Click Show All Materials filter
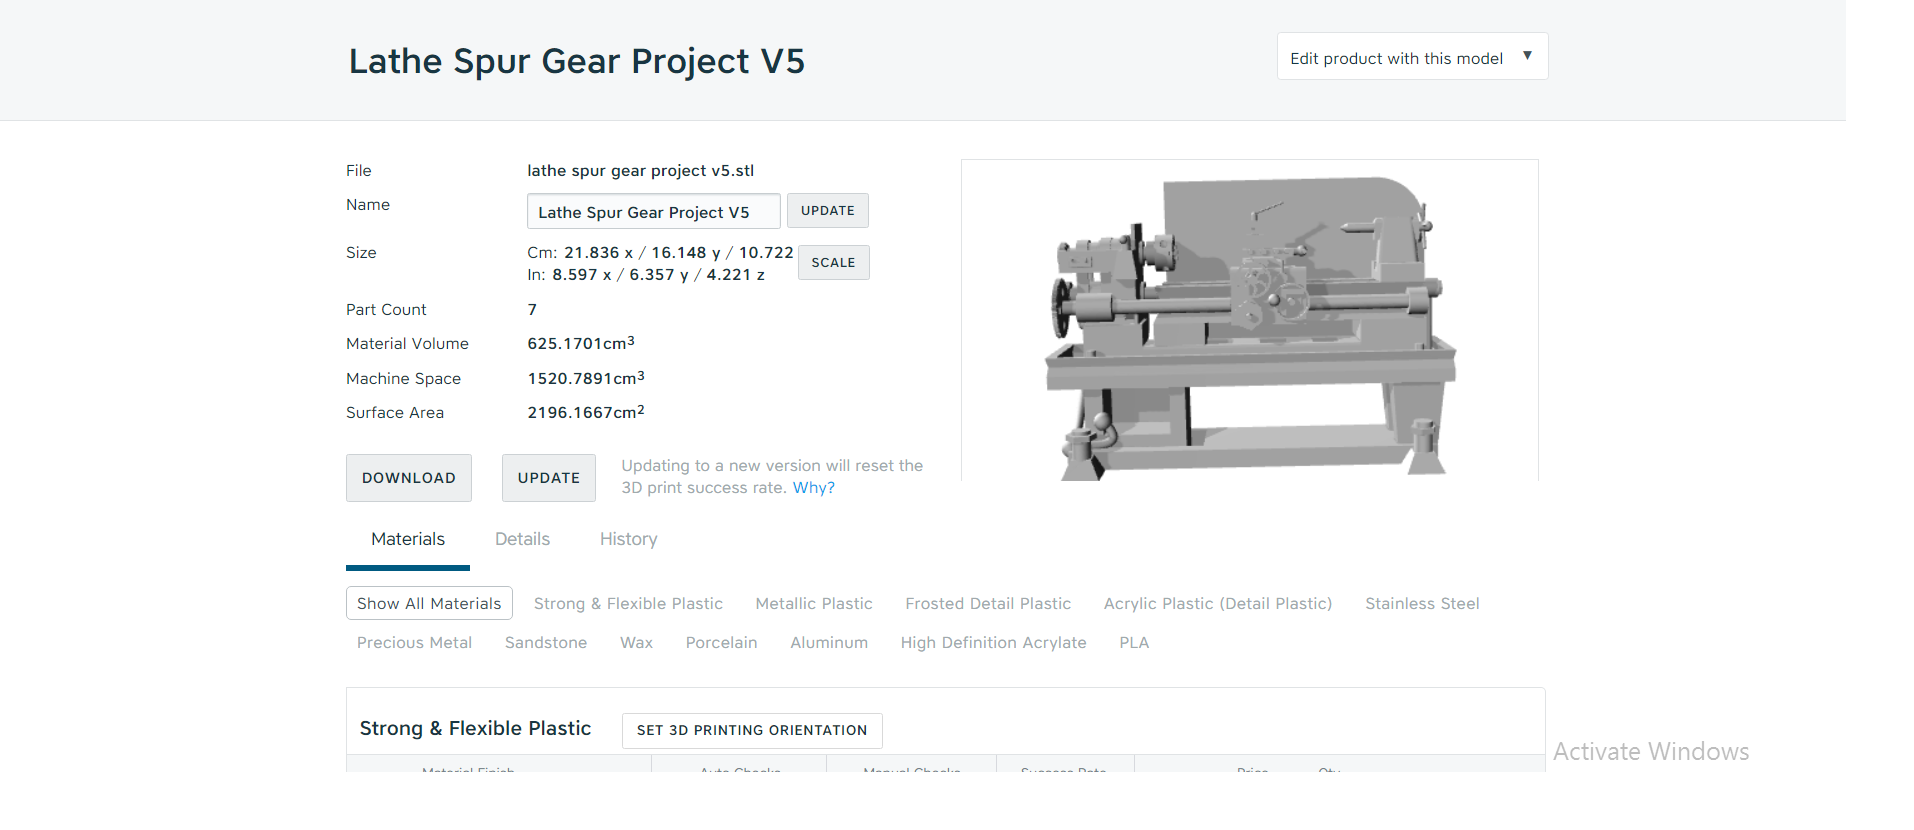 pyautogui.click(x=429, y=603)
